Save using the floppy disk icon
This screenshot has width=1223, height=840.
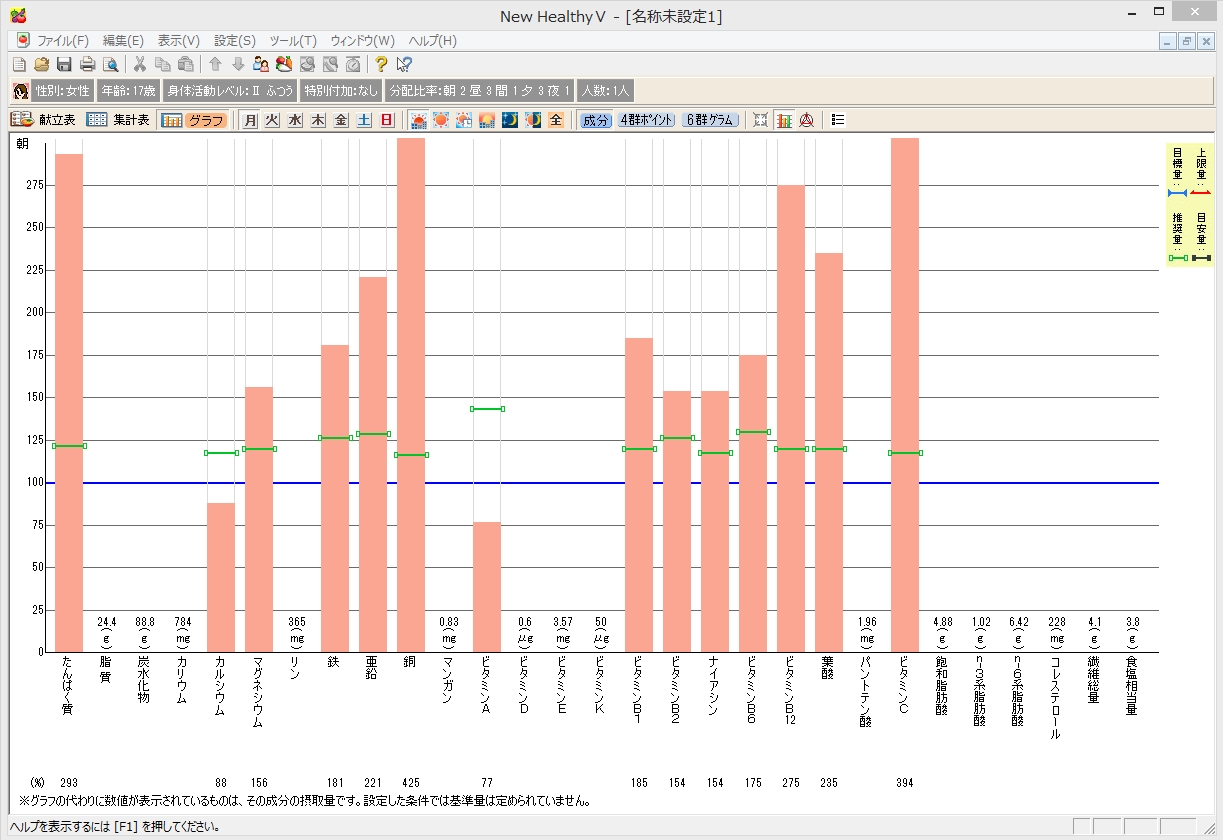[x=64, y=65]
